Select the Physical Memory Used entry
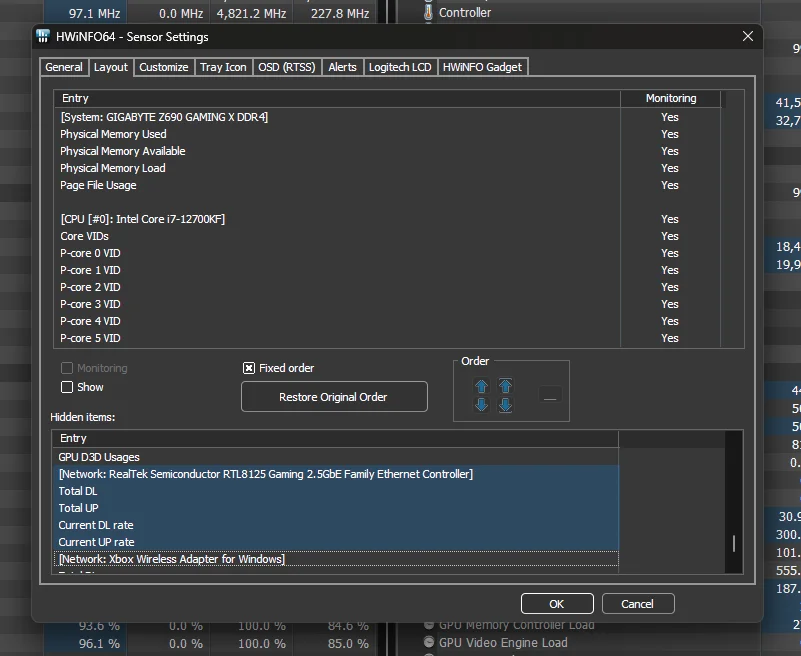Viewport: 801px width, 656px height. (337, 134)
